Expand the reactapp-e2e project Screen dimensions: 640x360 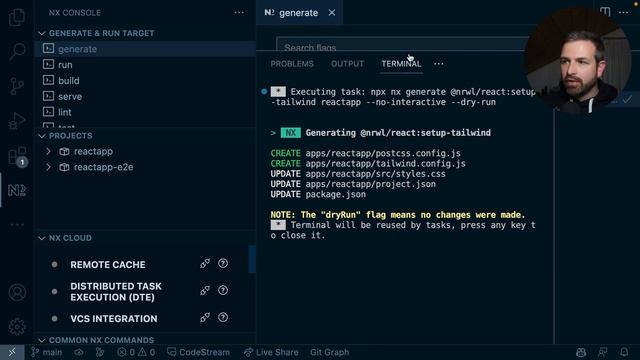[x=49, y=167]
